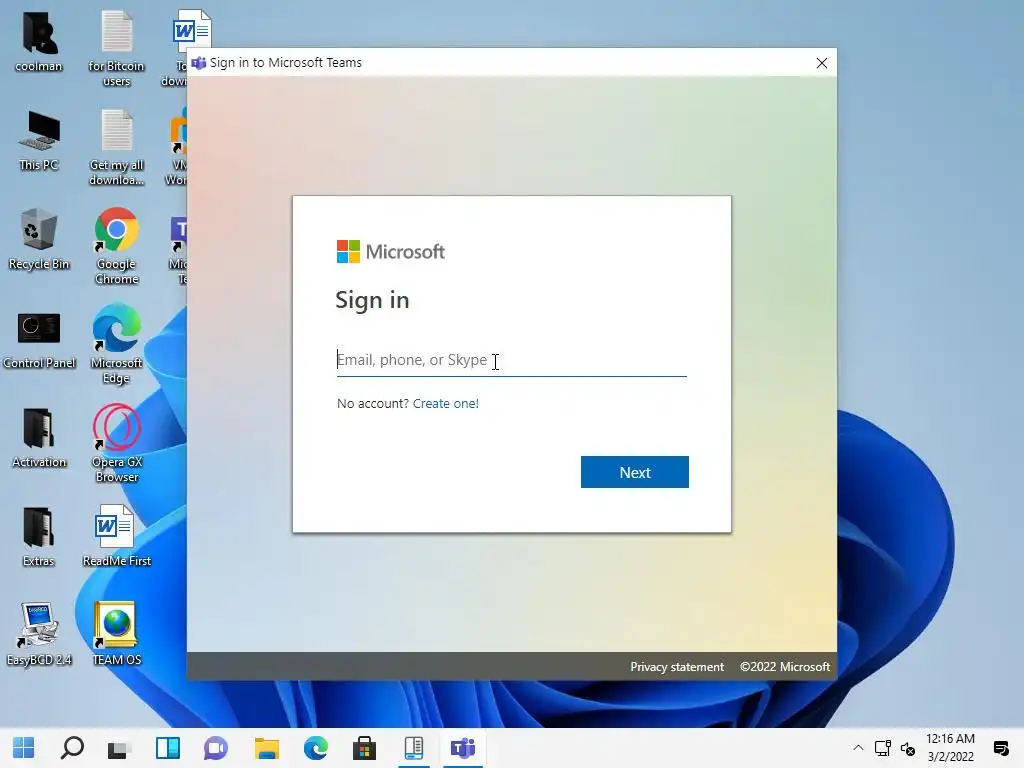
Task: Close the Sign in to Microsoft Teams window
Action: pos(822,63)
